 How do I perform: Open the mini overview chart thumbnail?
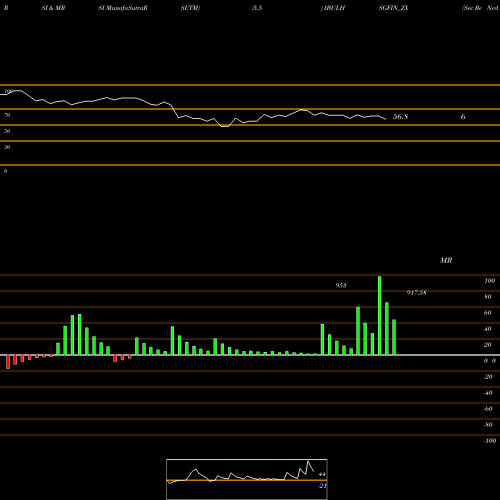247,479
